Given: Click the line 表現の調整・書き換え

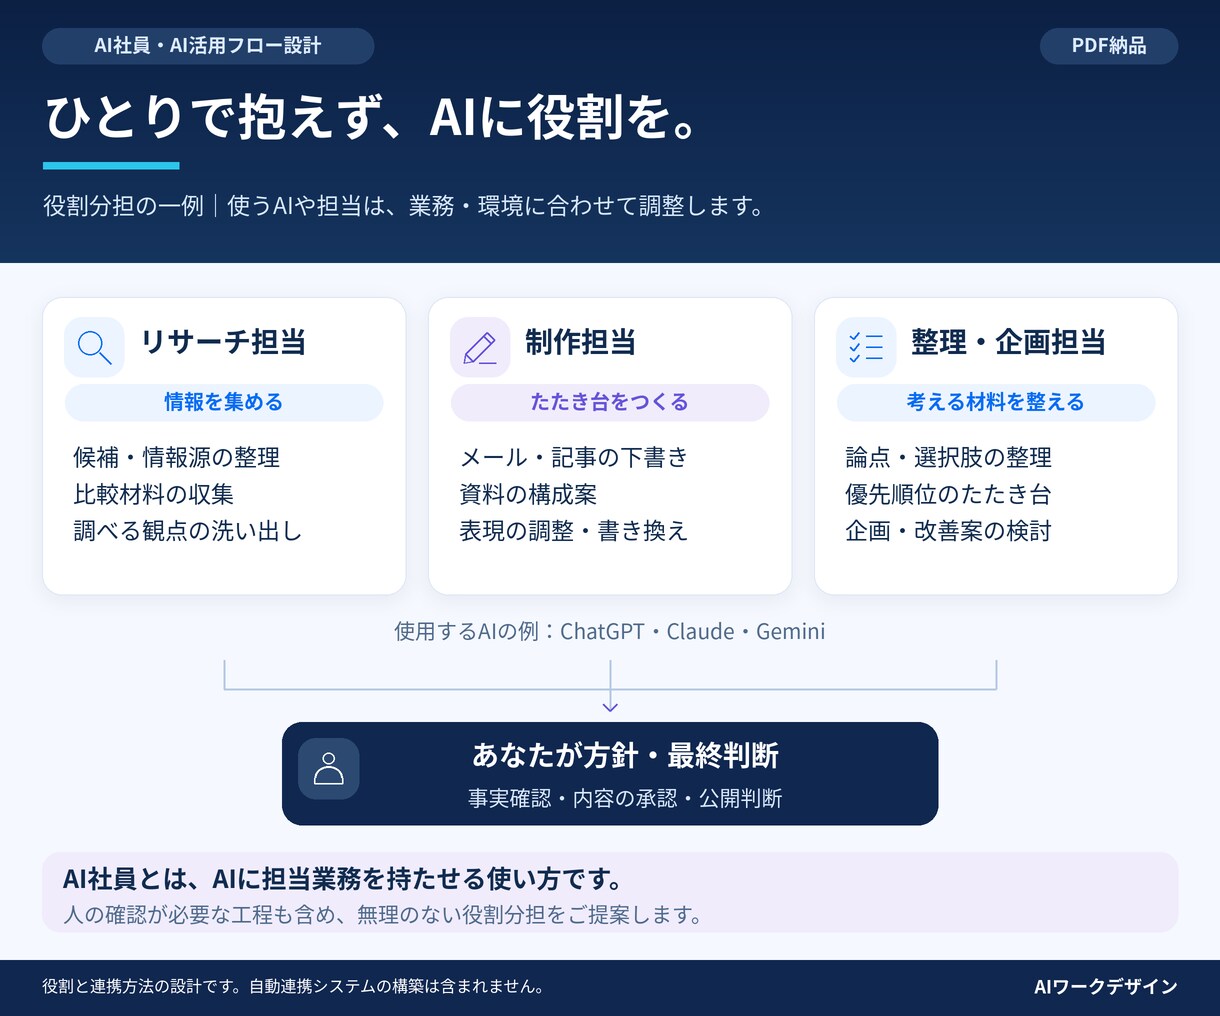Looking at the screenshot, I should (x=574, y=531).
